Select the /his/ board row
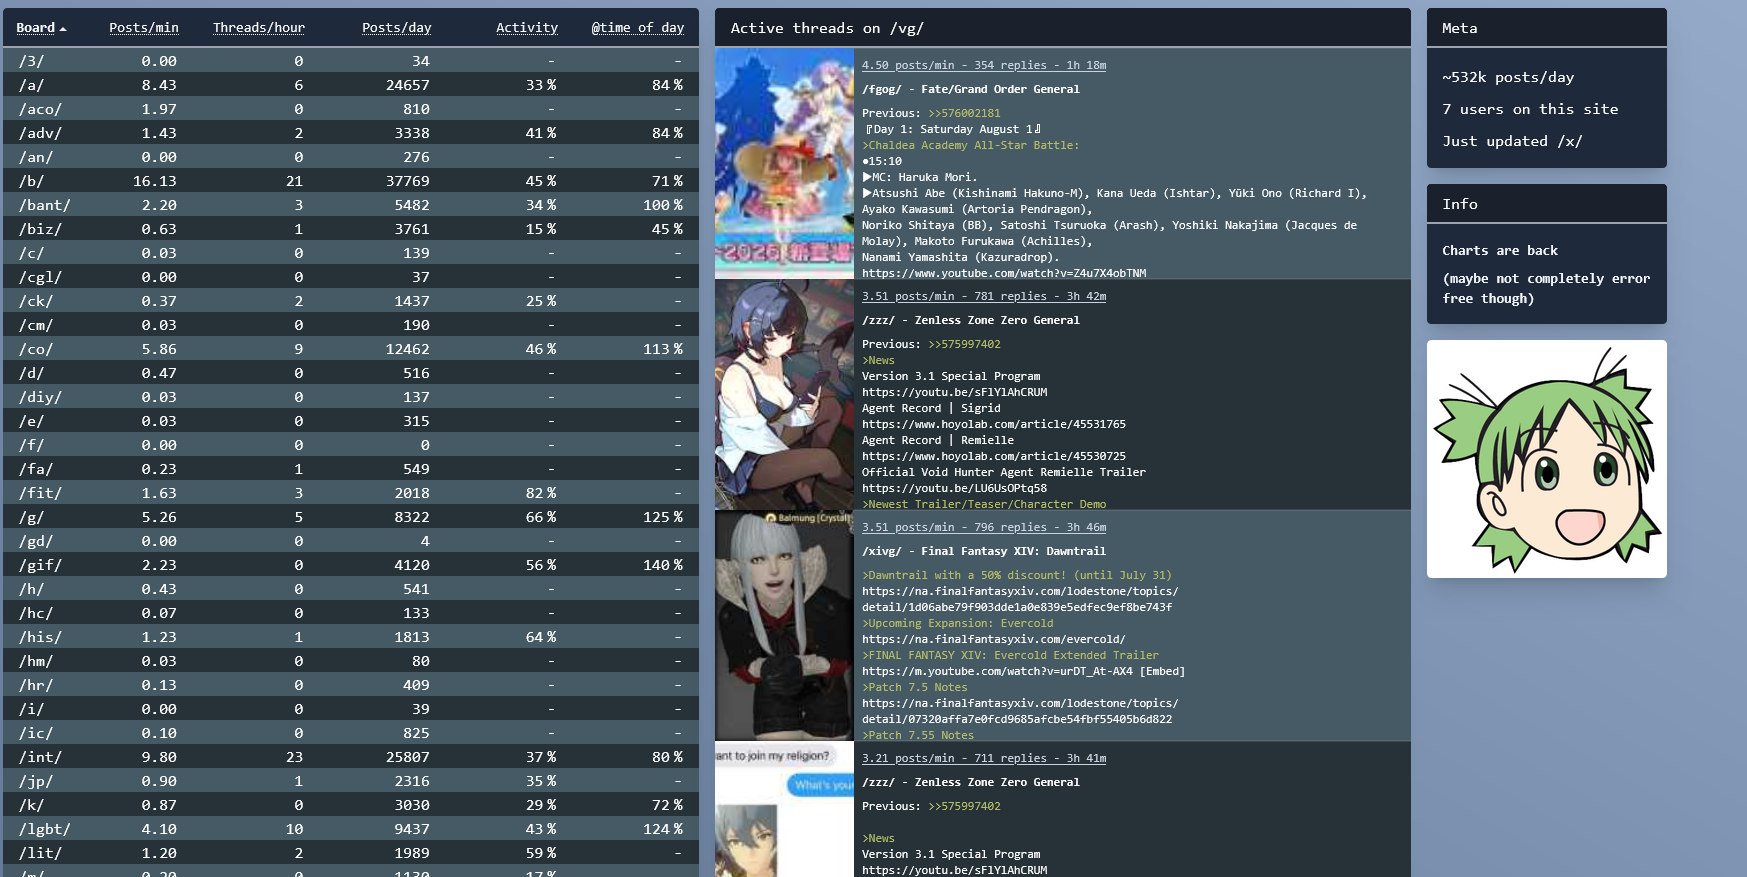 (351, 637)
